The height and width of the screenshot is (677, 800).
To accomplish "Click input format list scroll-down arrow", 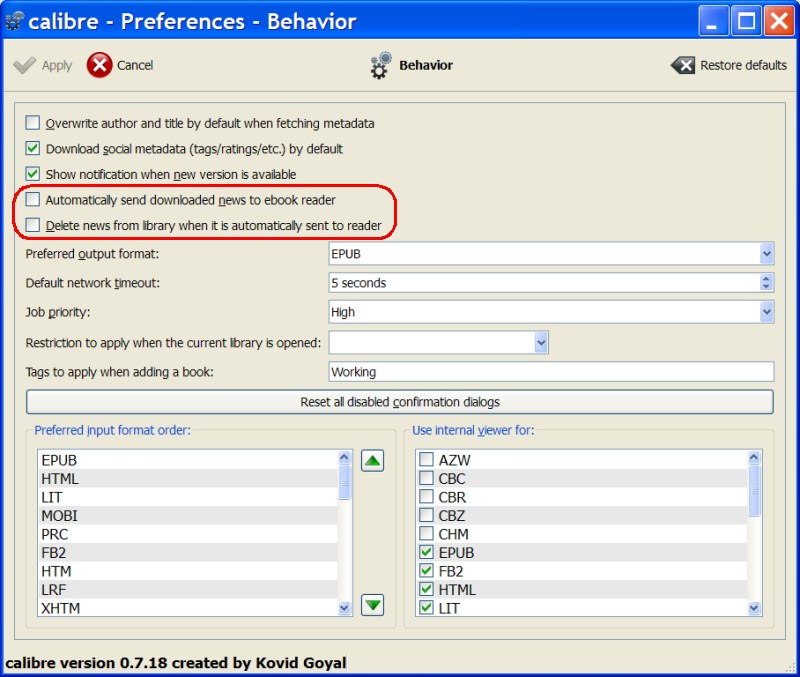I will click(345, 608).
